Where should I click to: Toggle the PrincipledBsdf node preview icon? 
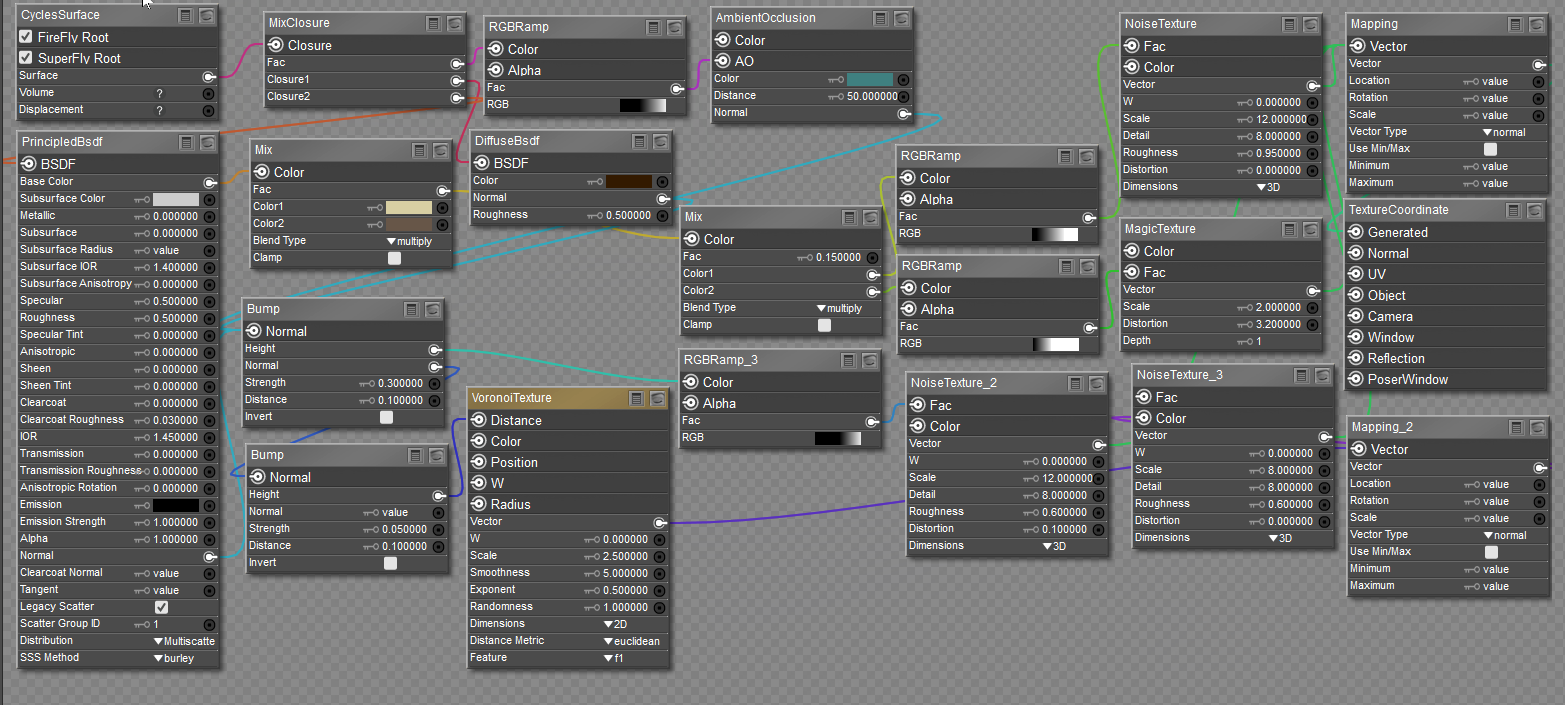pyautogui.click(x=207, y=142)
